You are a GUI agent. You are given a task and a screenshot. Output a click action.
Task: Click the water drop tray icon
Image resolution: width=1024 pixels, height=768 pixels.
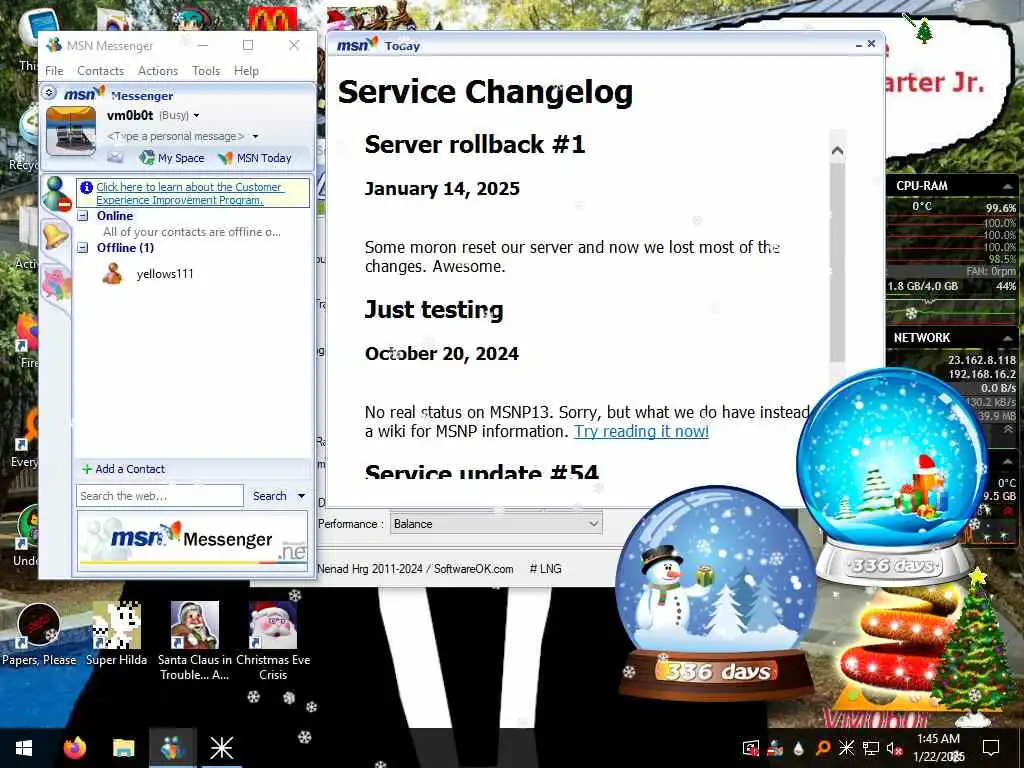(x=799, y=748)
